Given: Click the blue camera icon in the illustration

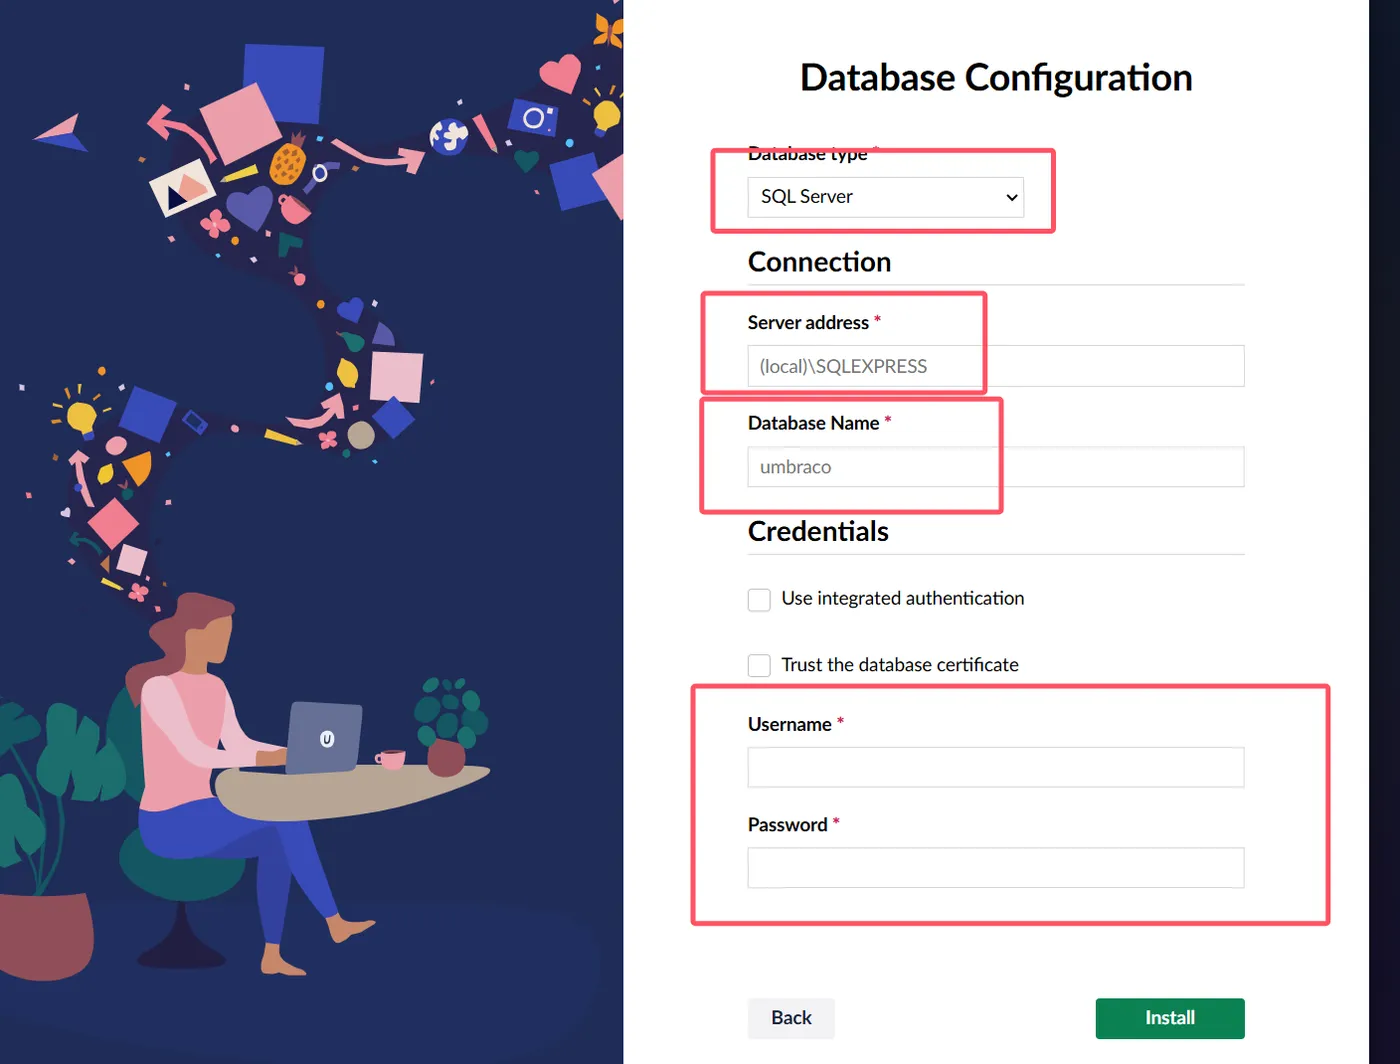Looking at the screenshot, I should coord(533,119).
